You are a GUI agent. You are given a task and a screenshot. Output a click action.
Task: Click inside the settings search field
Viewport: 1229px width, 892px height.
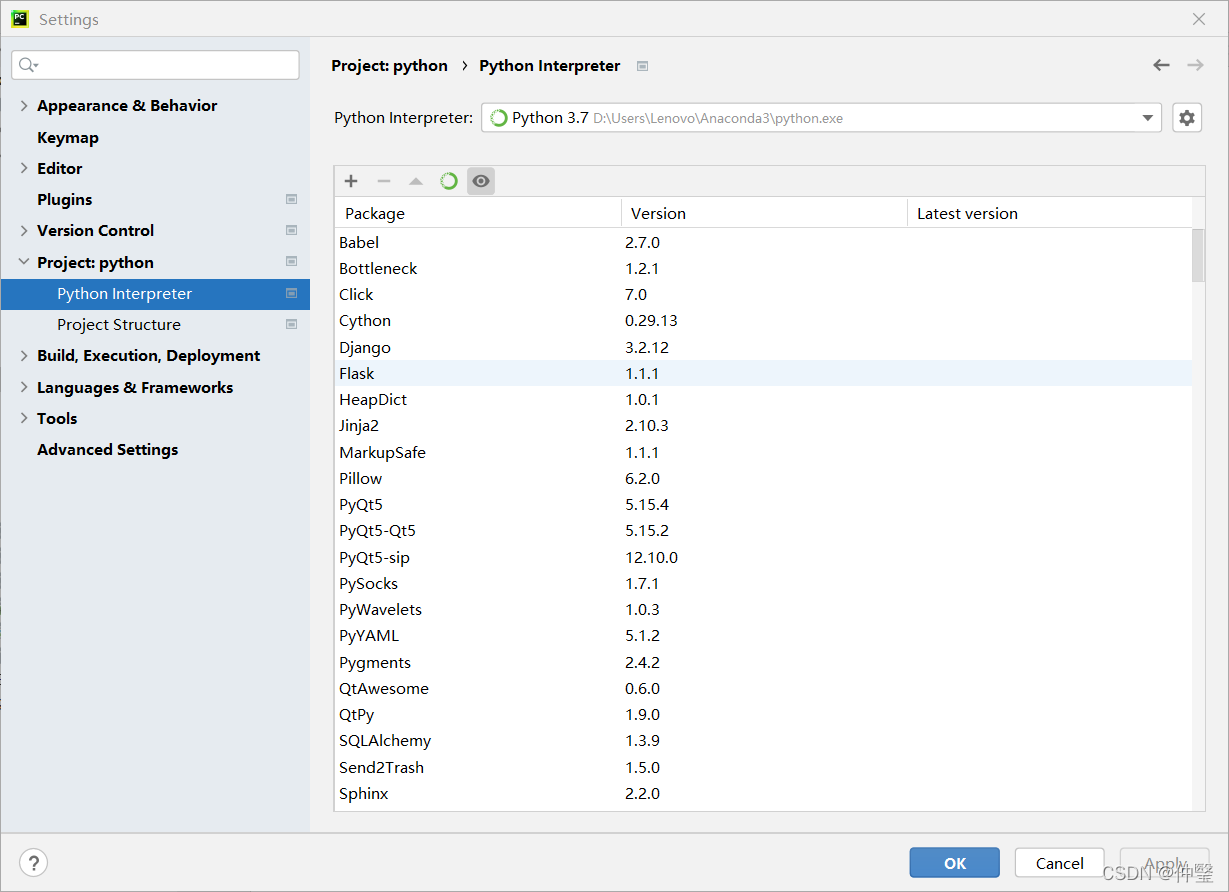point(155,64)
